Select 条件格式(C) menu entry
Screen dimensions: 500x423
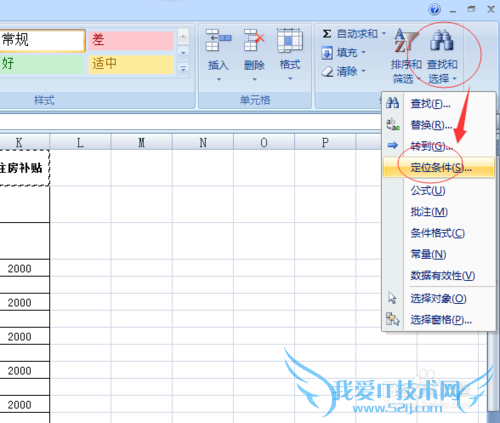pyautogui.click(x=438, y=233)
